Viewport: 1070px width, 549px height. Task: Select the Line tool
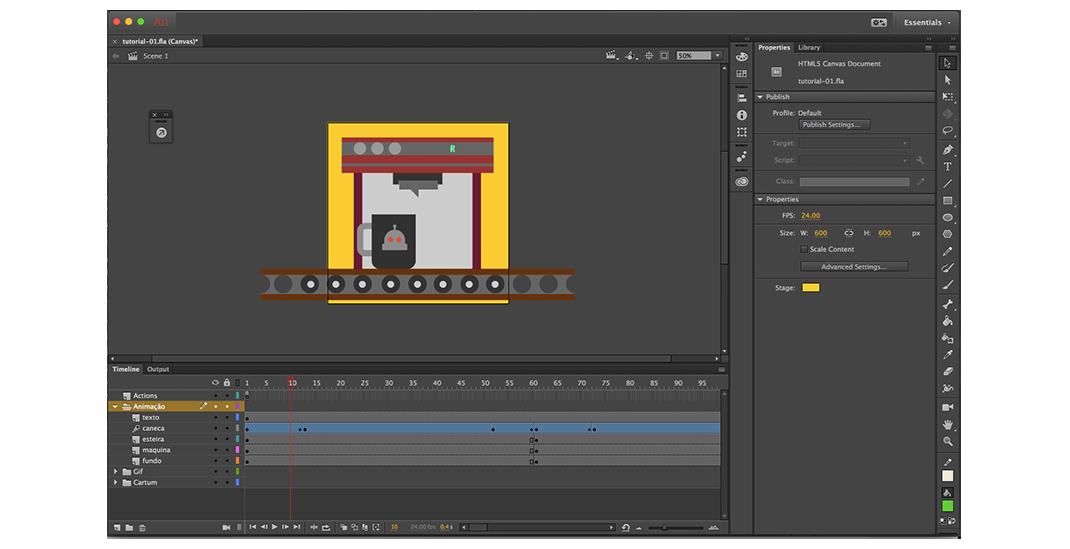tap(947, 183)
